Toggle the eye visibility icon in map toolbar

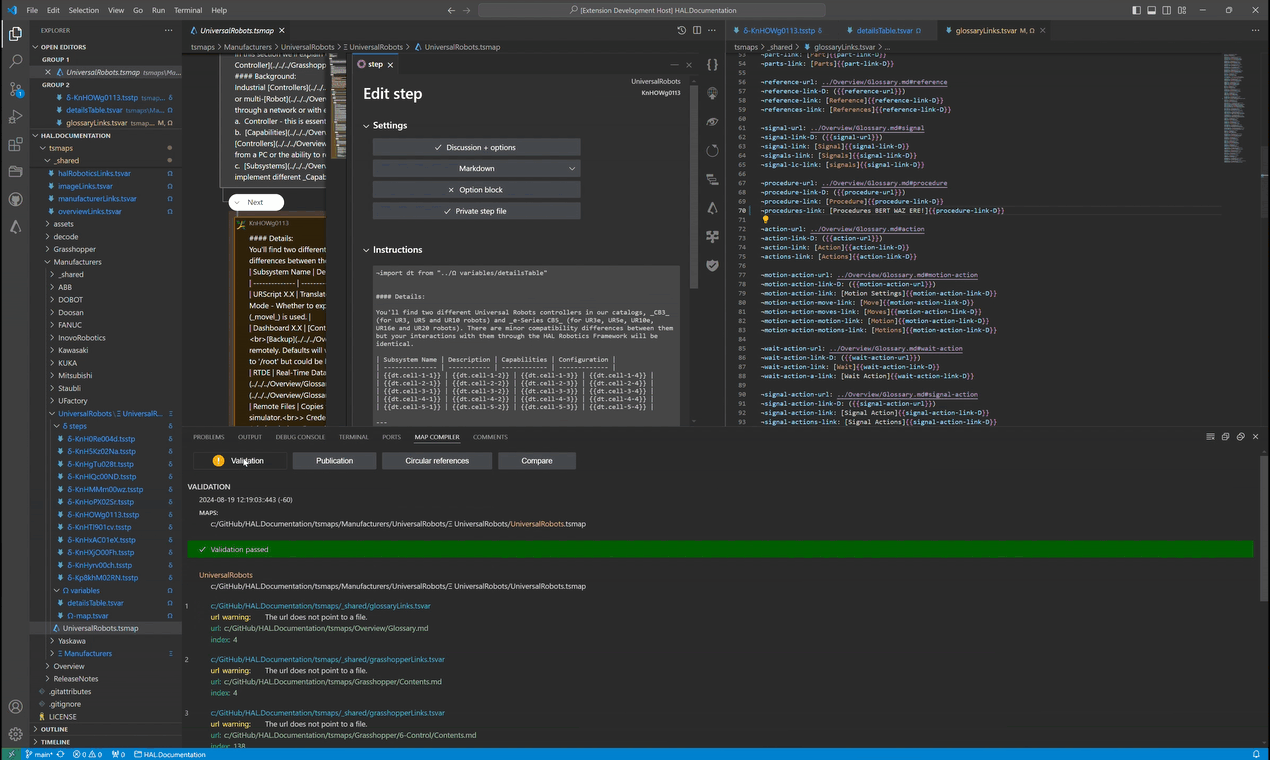pos(712,122)
